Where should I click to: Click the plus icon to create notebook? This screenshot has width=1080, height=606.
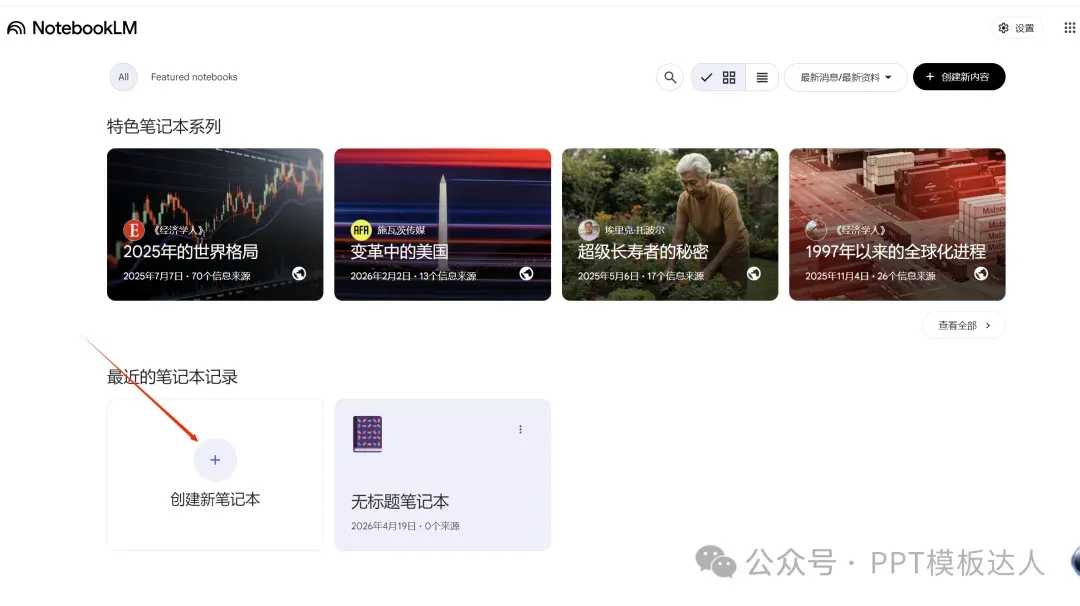click(x=215, y=460)
